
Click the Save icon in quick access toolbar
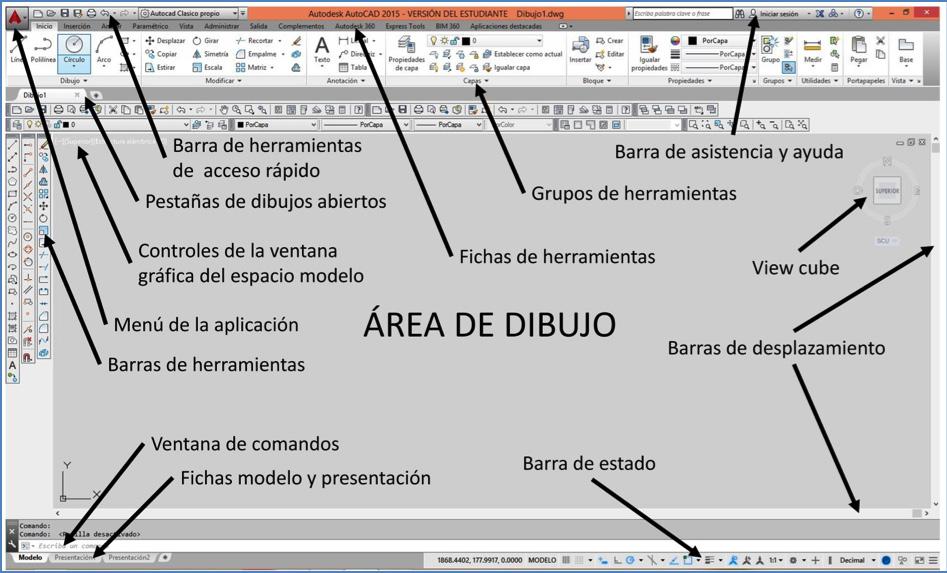point(65,13)
